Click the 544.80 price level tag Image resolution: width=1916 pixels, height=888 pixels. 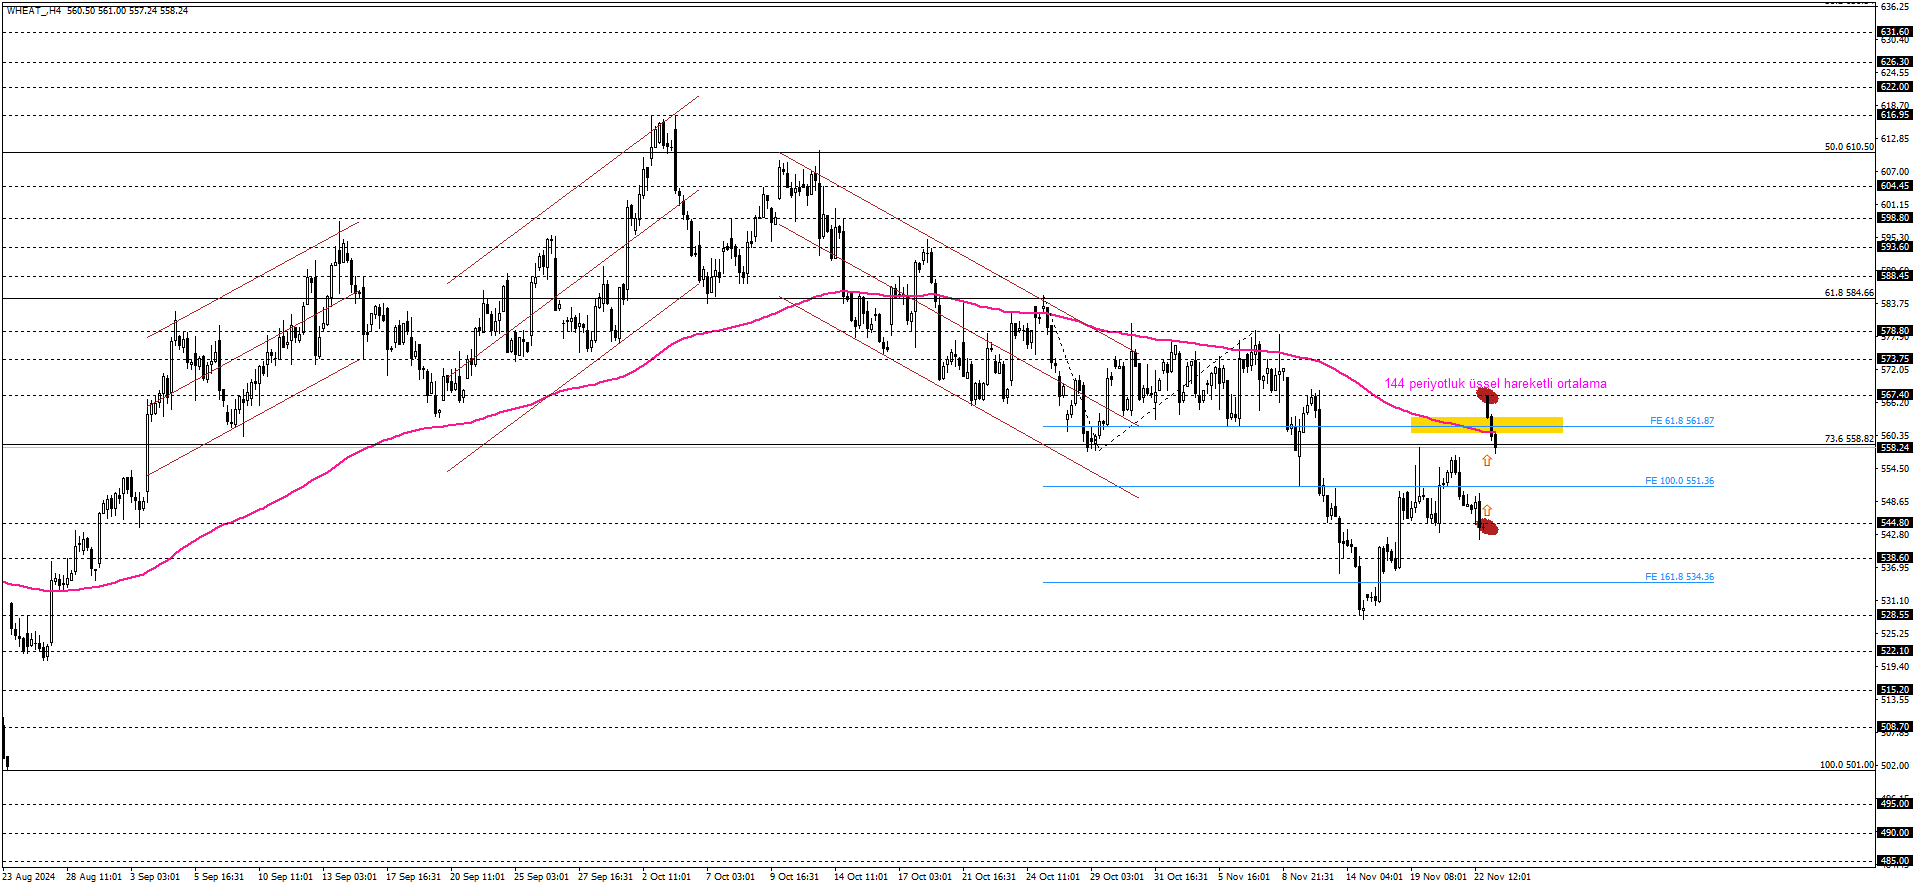click(x=1895, y=523)
